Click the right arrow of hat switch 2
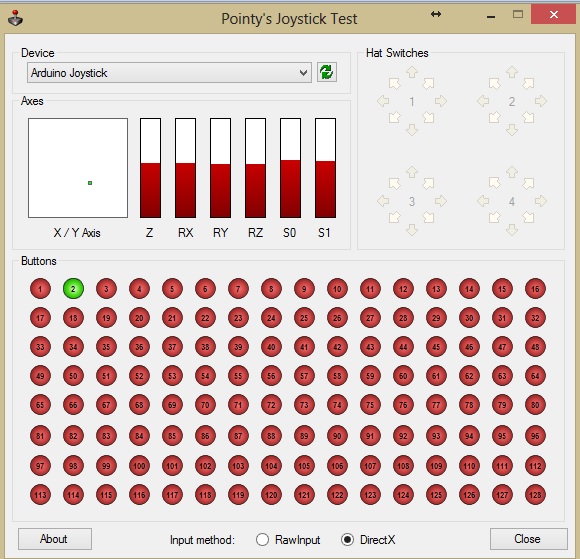 pyautogui.click(x=541, y=101)
